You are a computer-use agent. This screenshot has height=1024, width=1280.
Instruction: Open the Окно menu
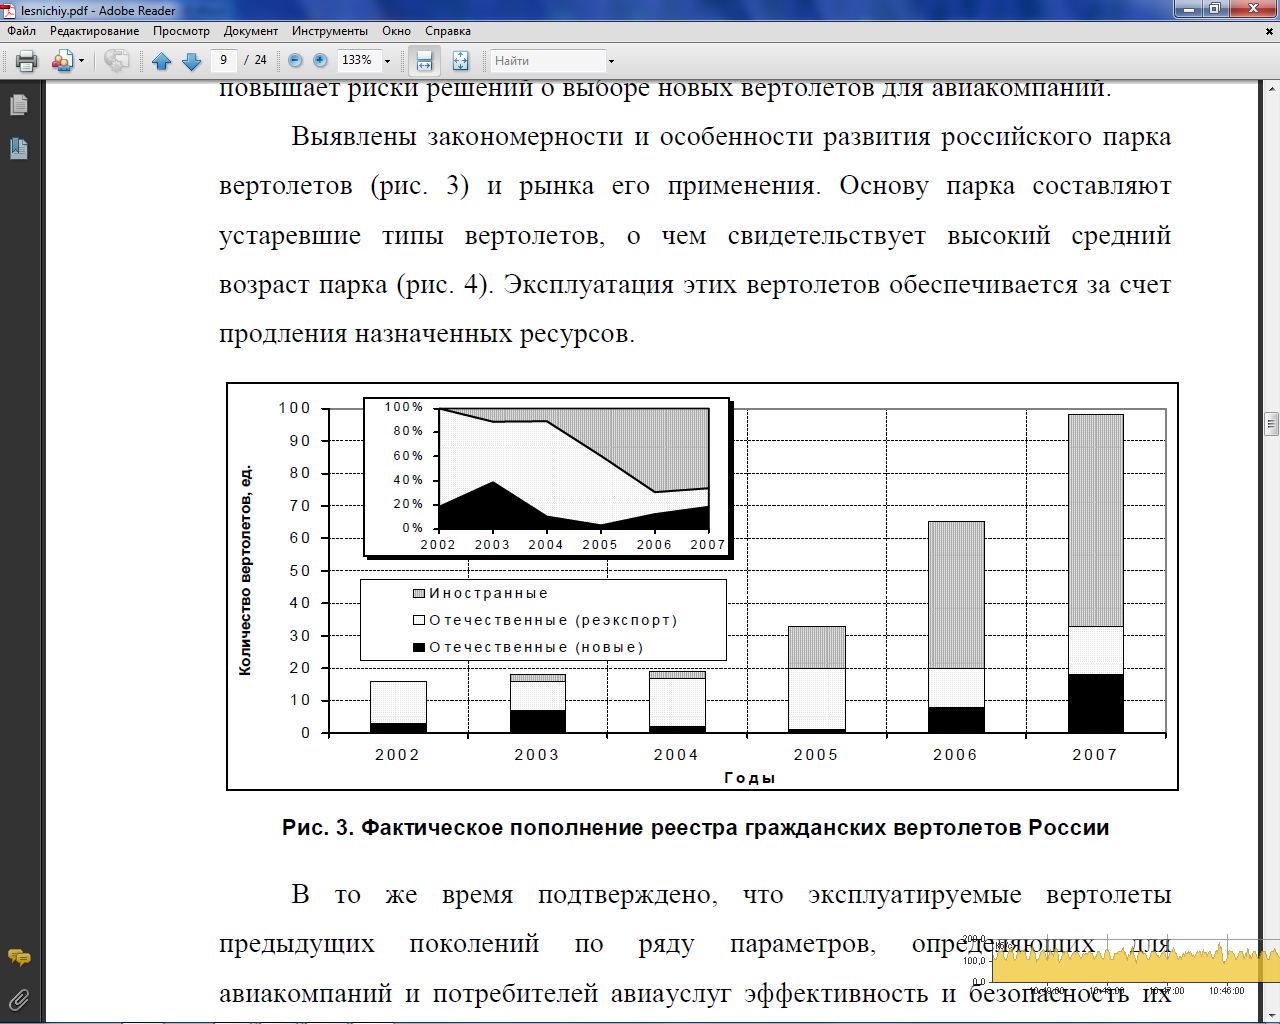tap(396, 31)
